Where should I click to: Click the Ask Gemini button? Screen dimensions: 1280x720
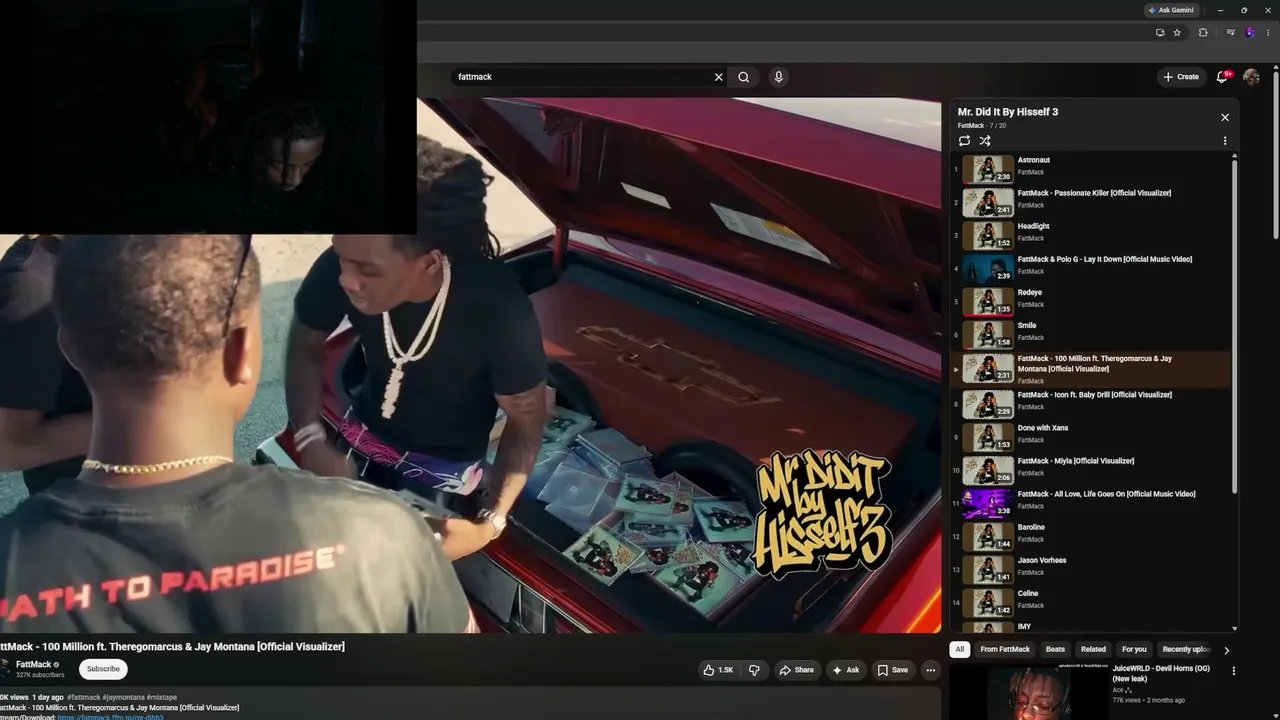click(x=1171, y=10)
